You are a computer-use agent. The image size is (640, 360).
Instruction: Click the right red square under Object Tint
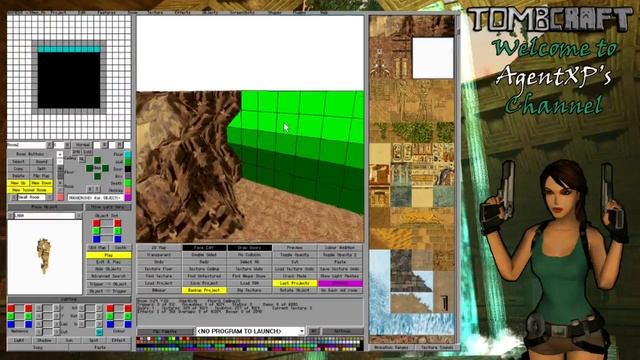pyautogui.click(x=118, y=223)
